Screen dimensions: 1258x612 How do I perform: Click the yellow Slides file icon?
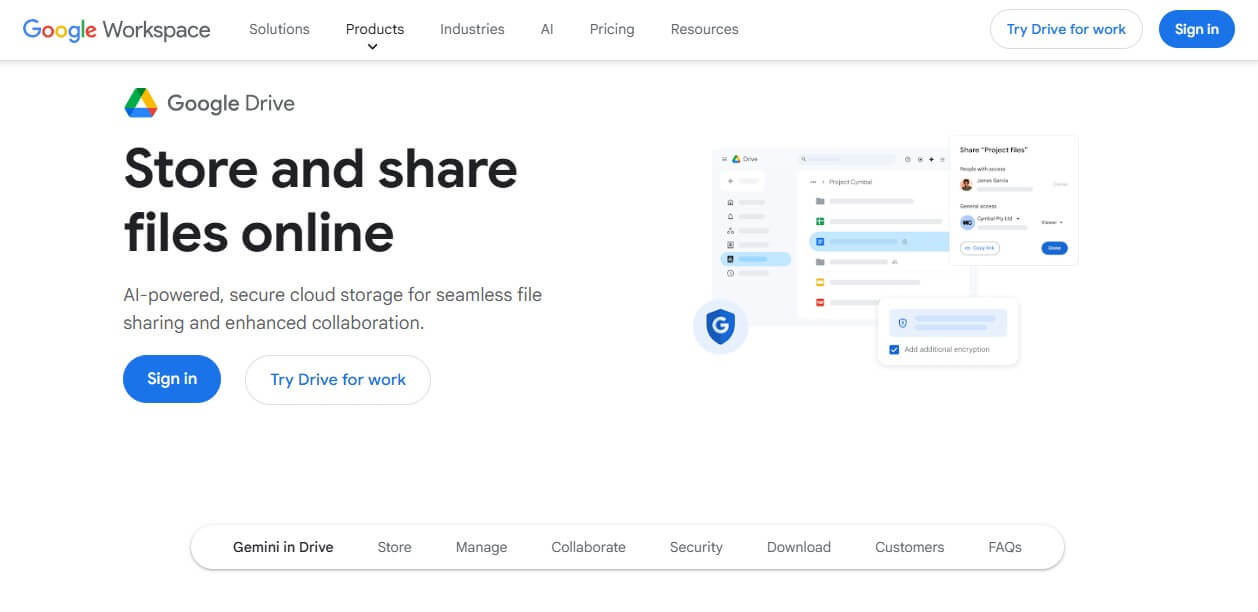[x=820, y=281]
